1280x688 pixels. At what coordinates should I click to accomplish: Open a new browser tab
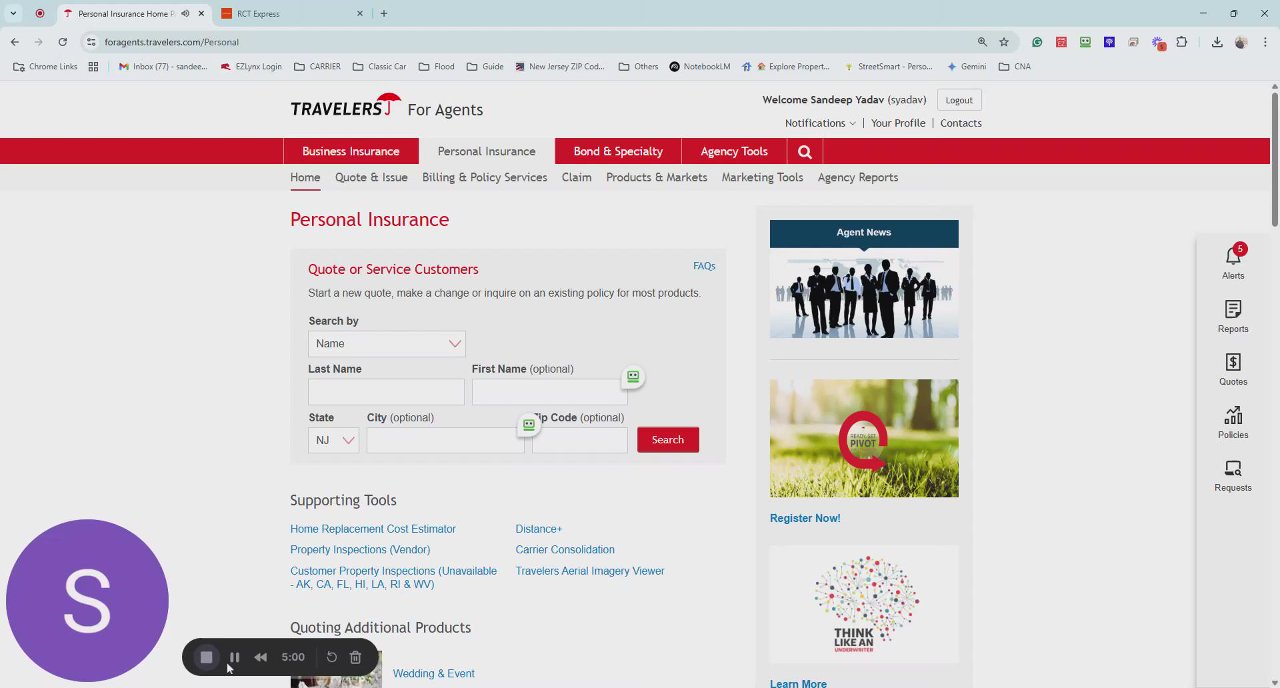(384, 14)
